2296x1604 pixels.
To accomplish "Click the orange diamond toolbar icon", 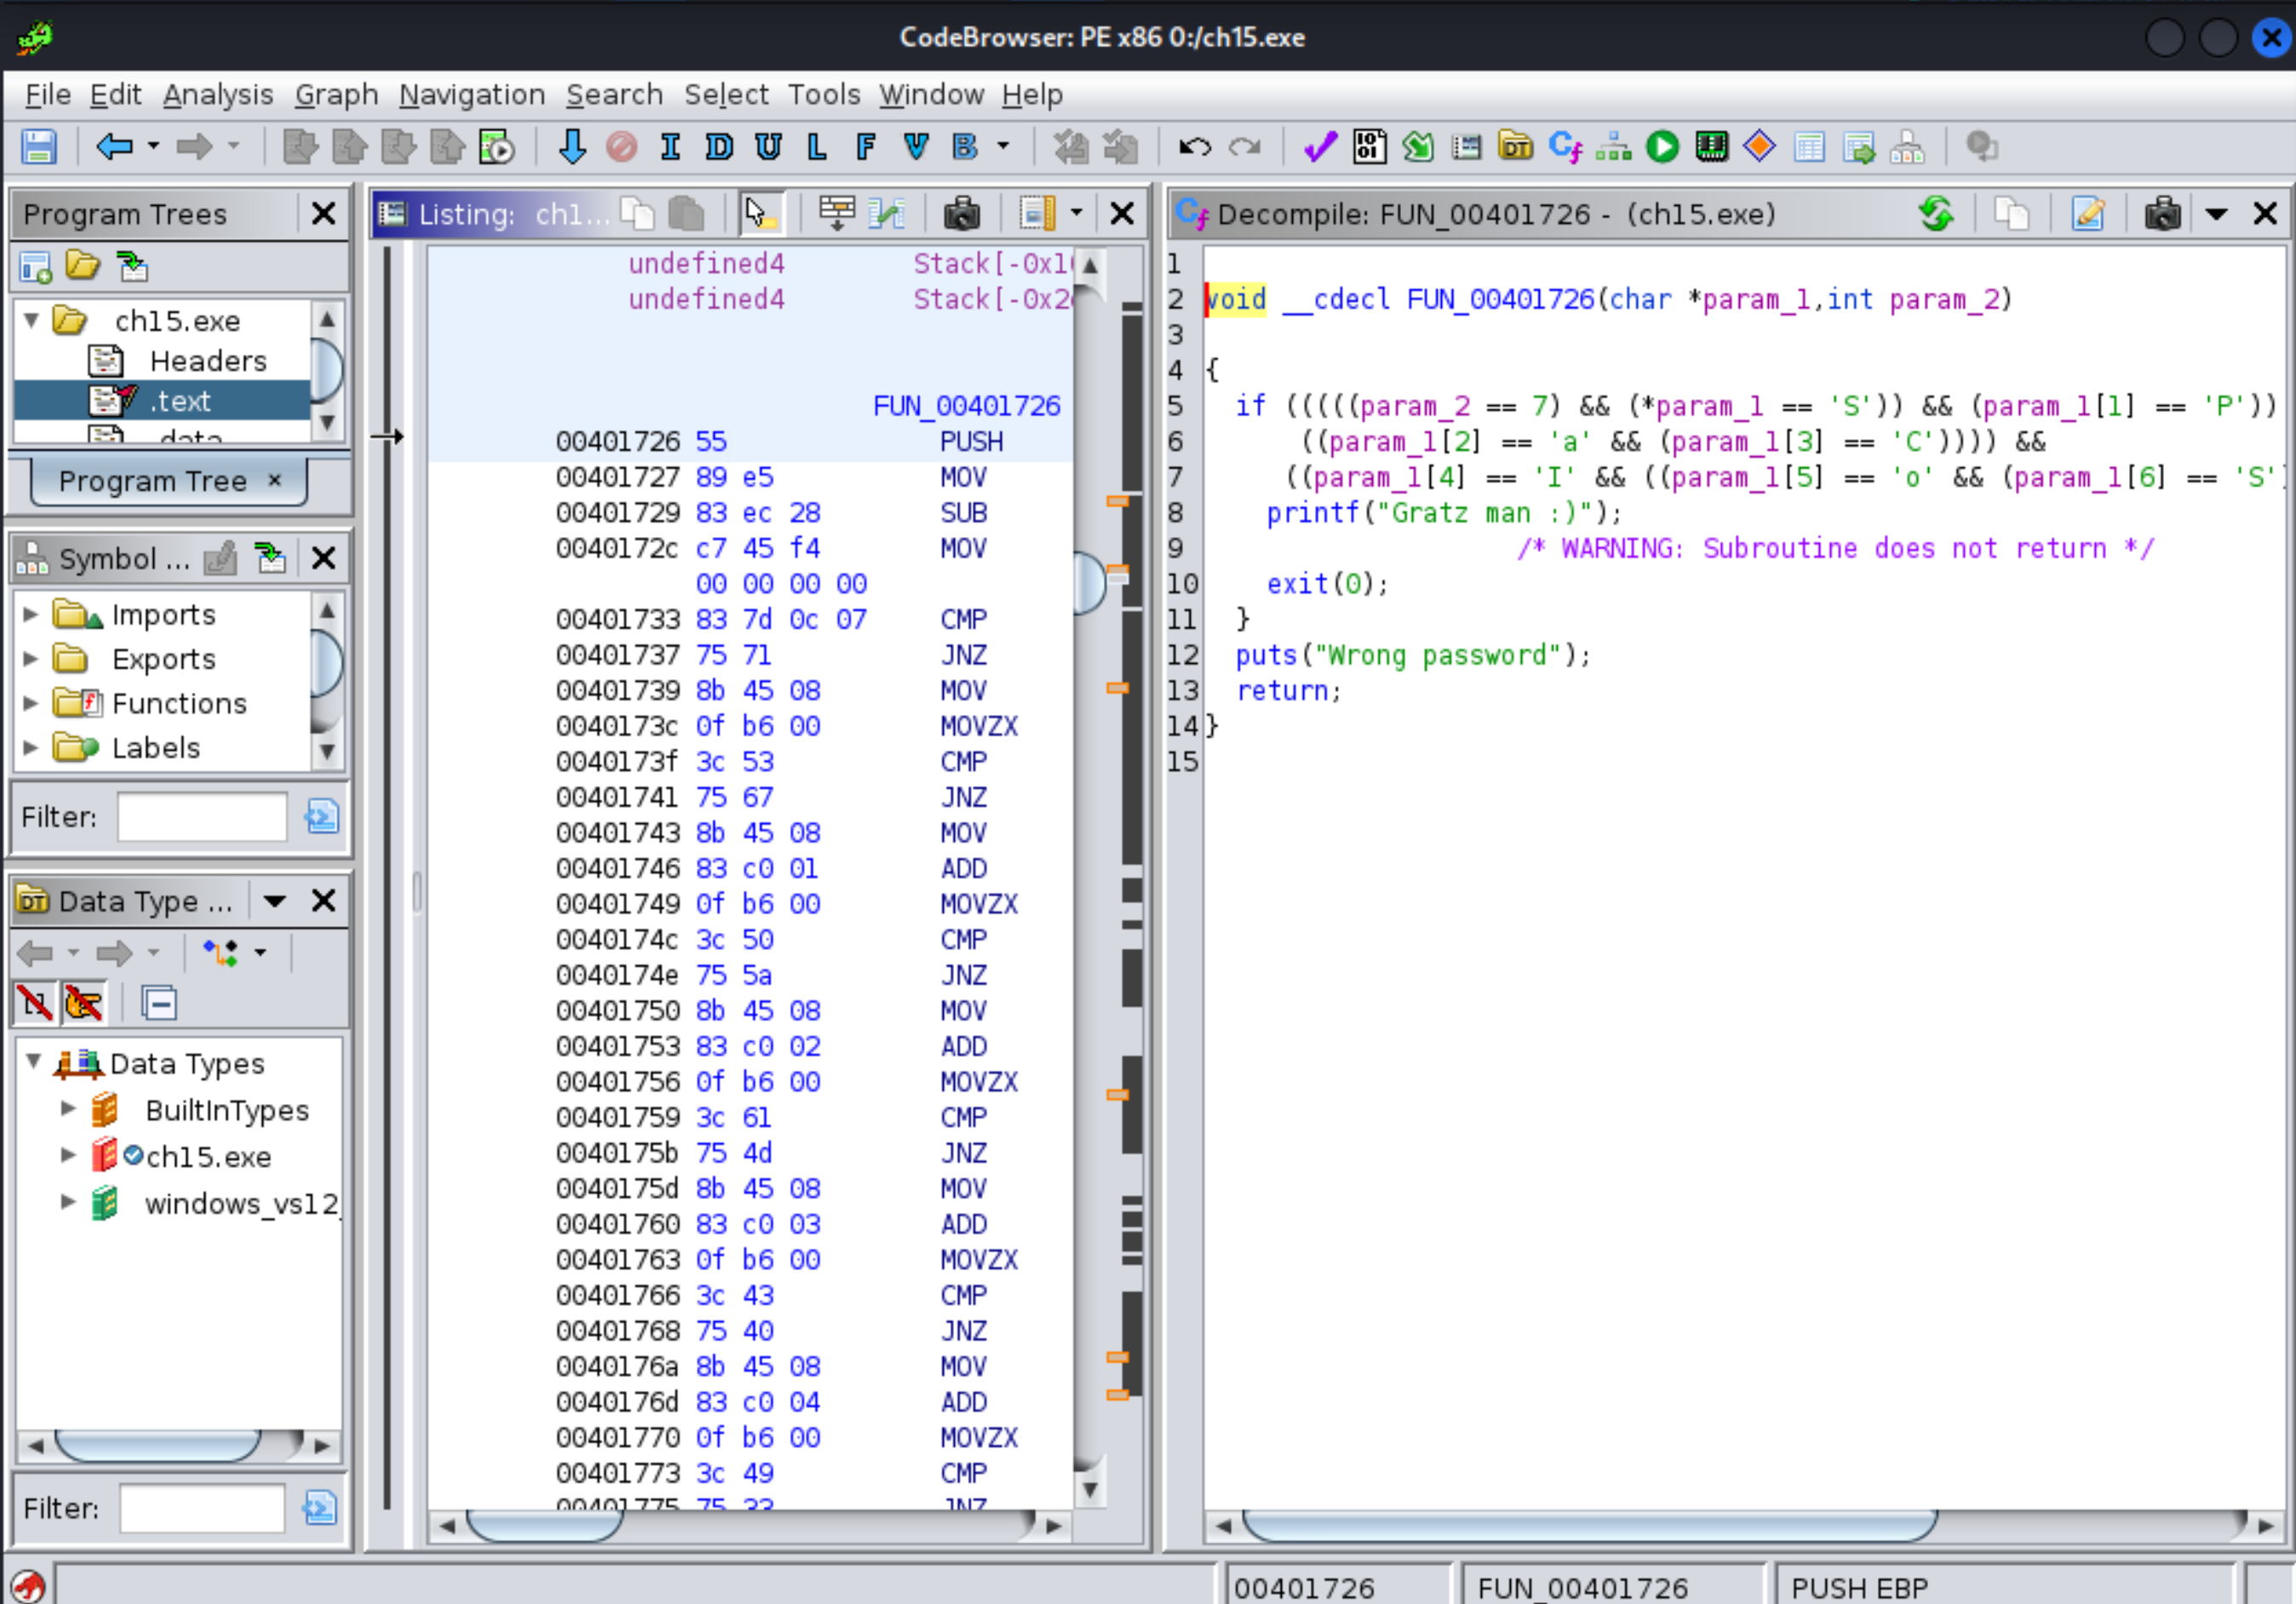I will coord(1759,147).
